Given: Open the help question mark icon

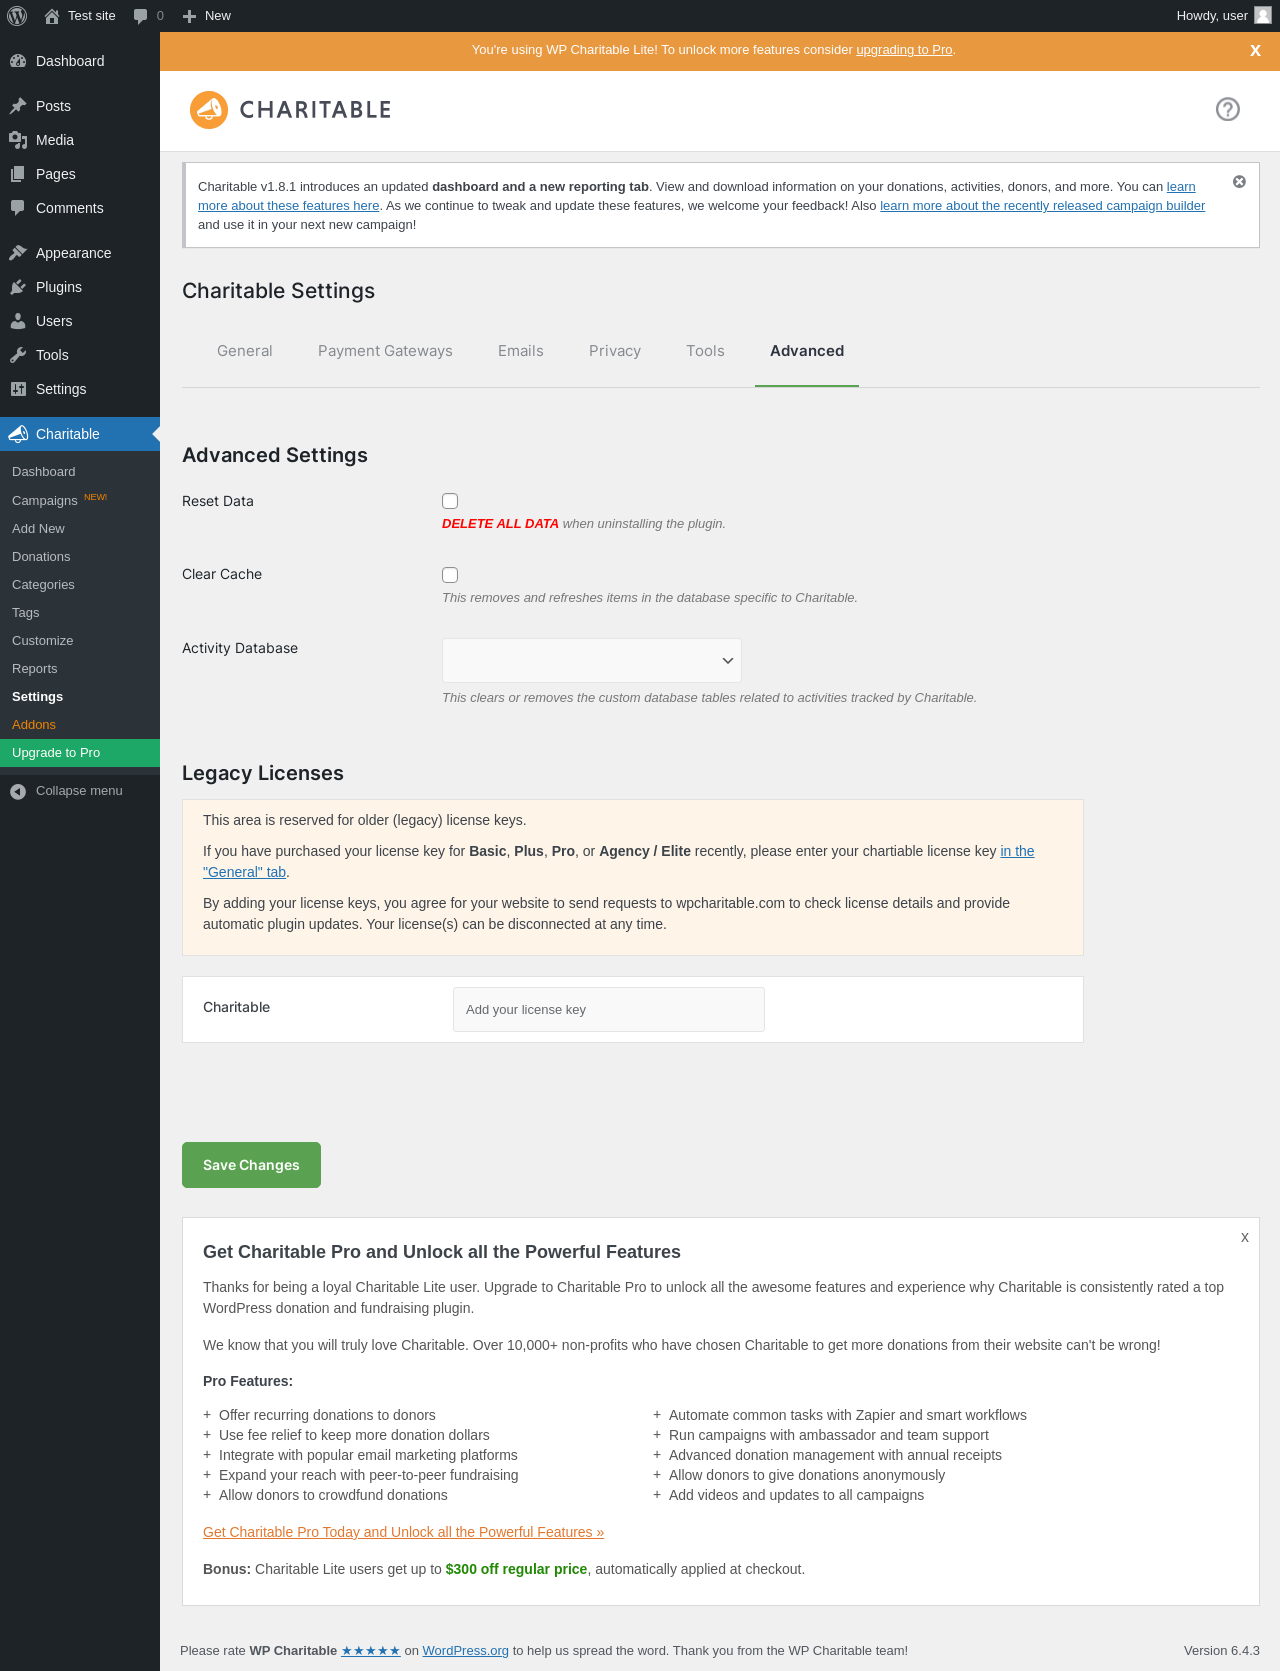Looking at the screenshot, I should [1228, 109].
